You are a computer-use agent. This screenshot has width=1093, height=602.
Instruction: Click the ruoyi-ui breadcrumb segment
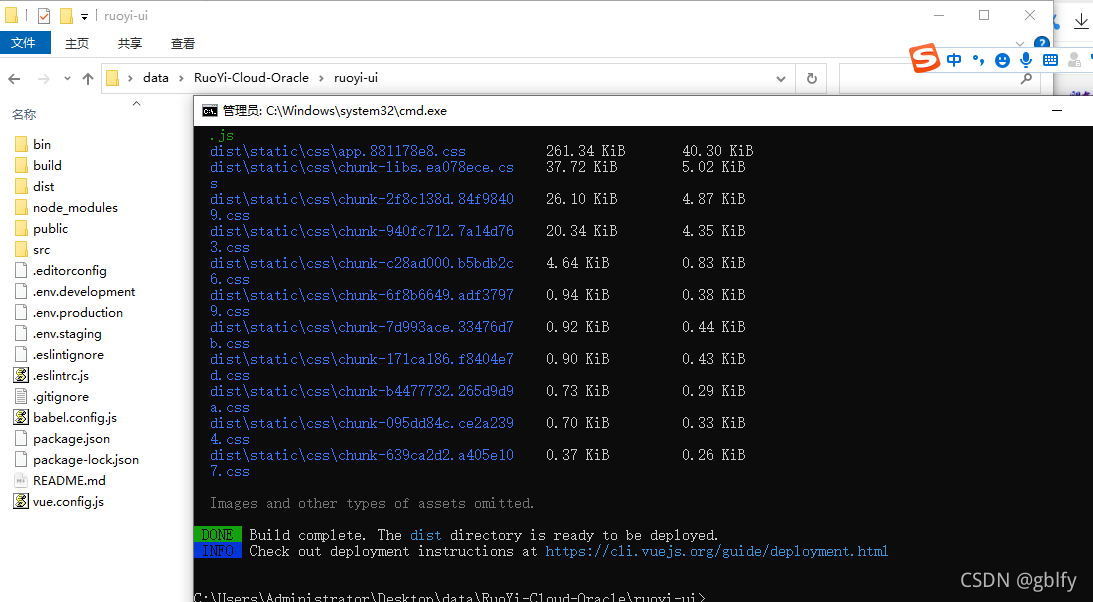[x=356, y=77]
